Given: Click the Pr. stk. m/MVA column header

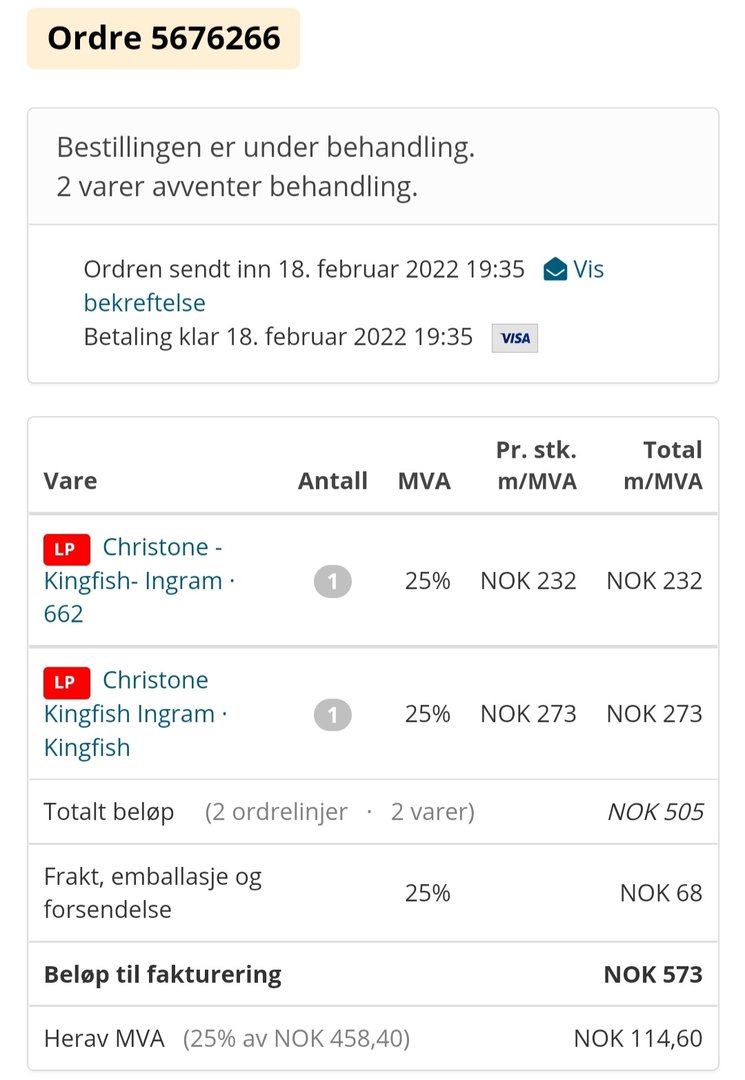Looking at the screenshot, I should [x=536, y=466].
